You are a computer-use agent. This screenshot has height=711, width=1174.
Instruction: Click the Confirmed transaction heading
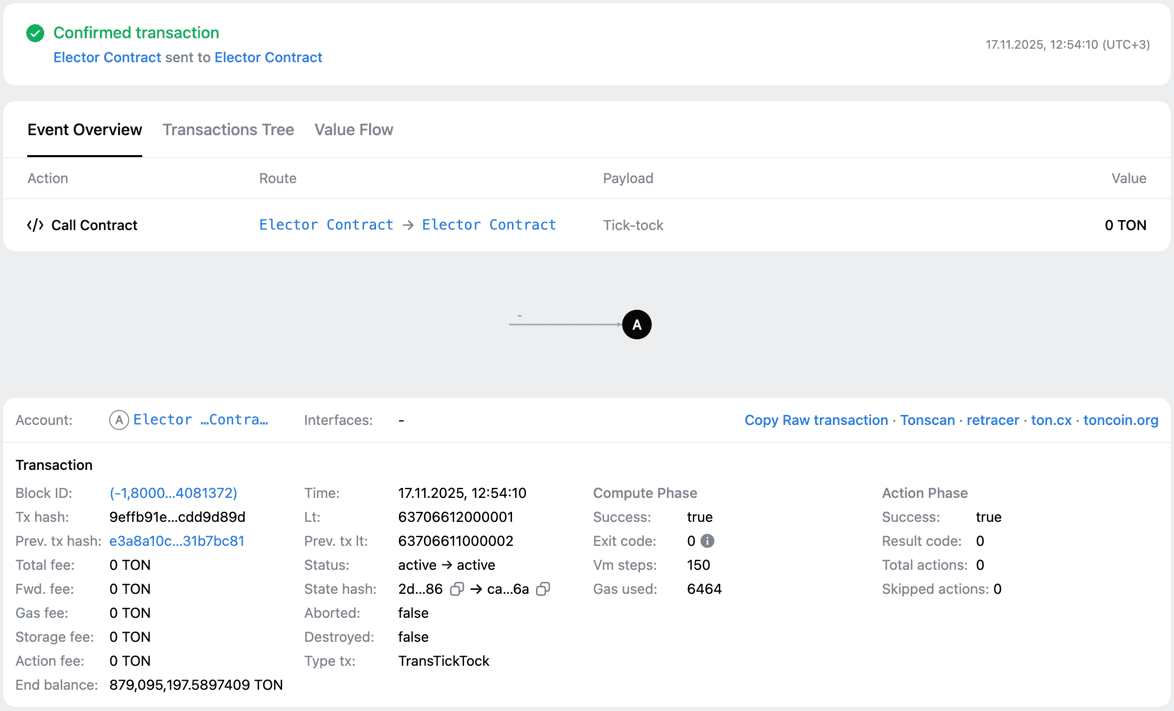tap(136, 33)
